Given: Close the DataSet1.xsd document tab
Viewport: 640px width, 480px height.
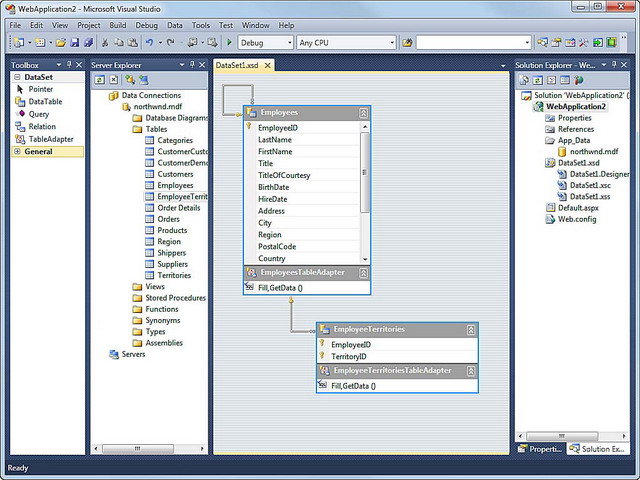Looking at the screenshot, I should pos(267,65).
